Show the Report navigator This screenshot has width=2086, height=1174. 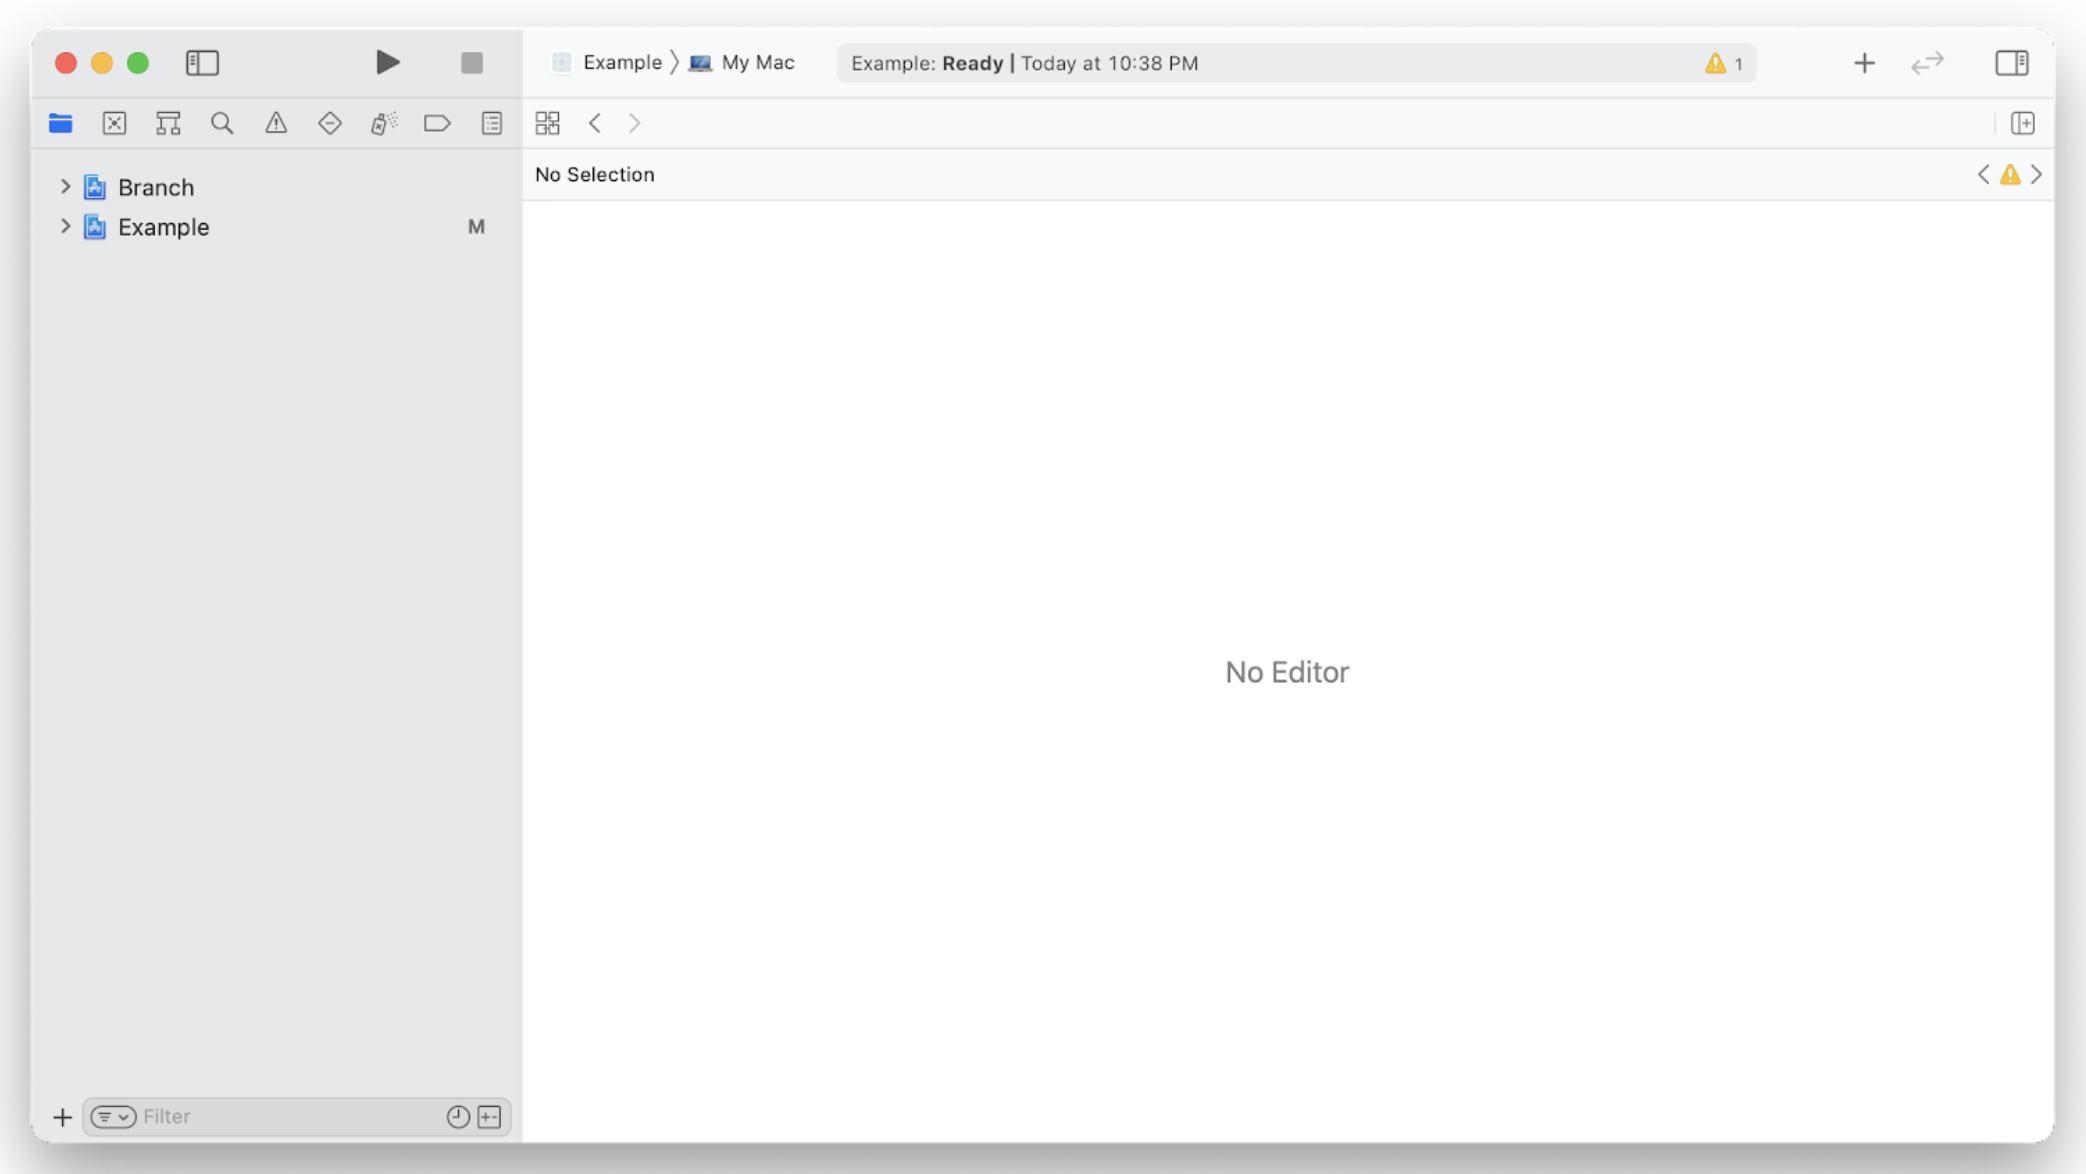click(x=491, y=123)
